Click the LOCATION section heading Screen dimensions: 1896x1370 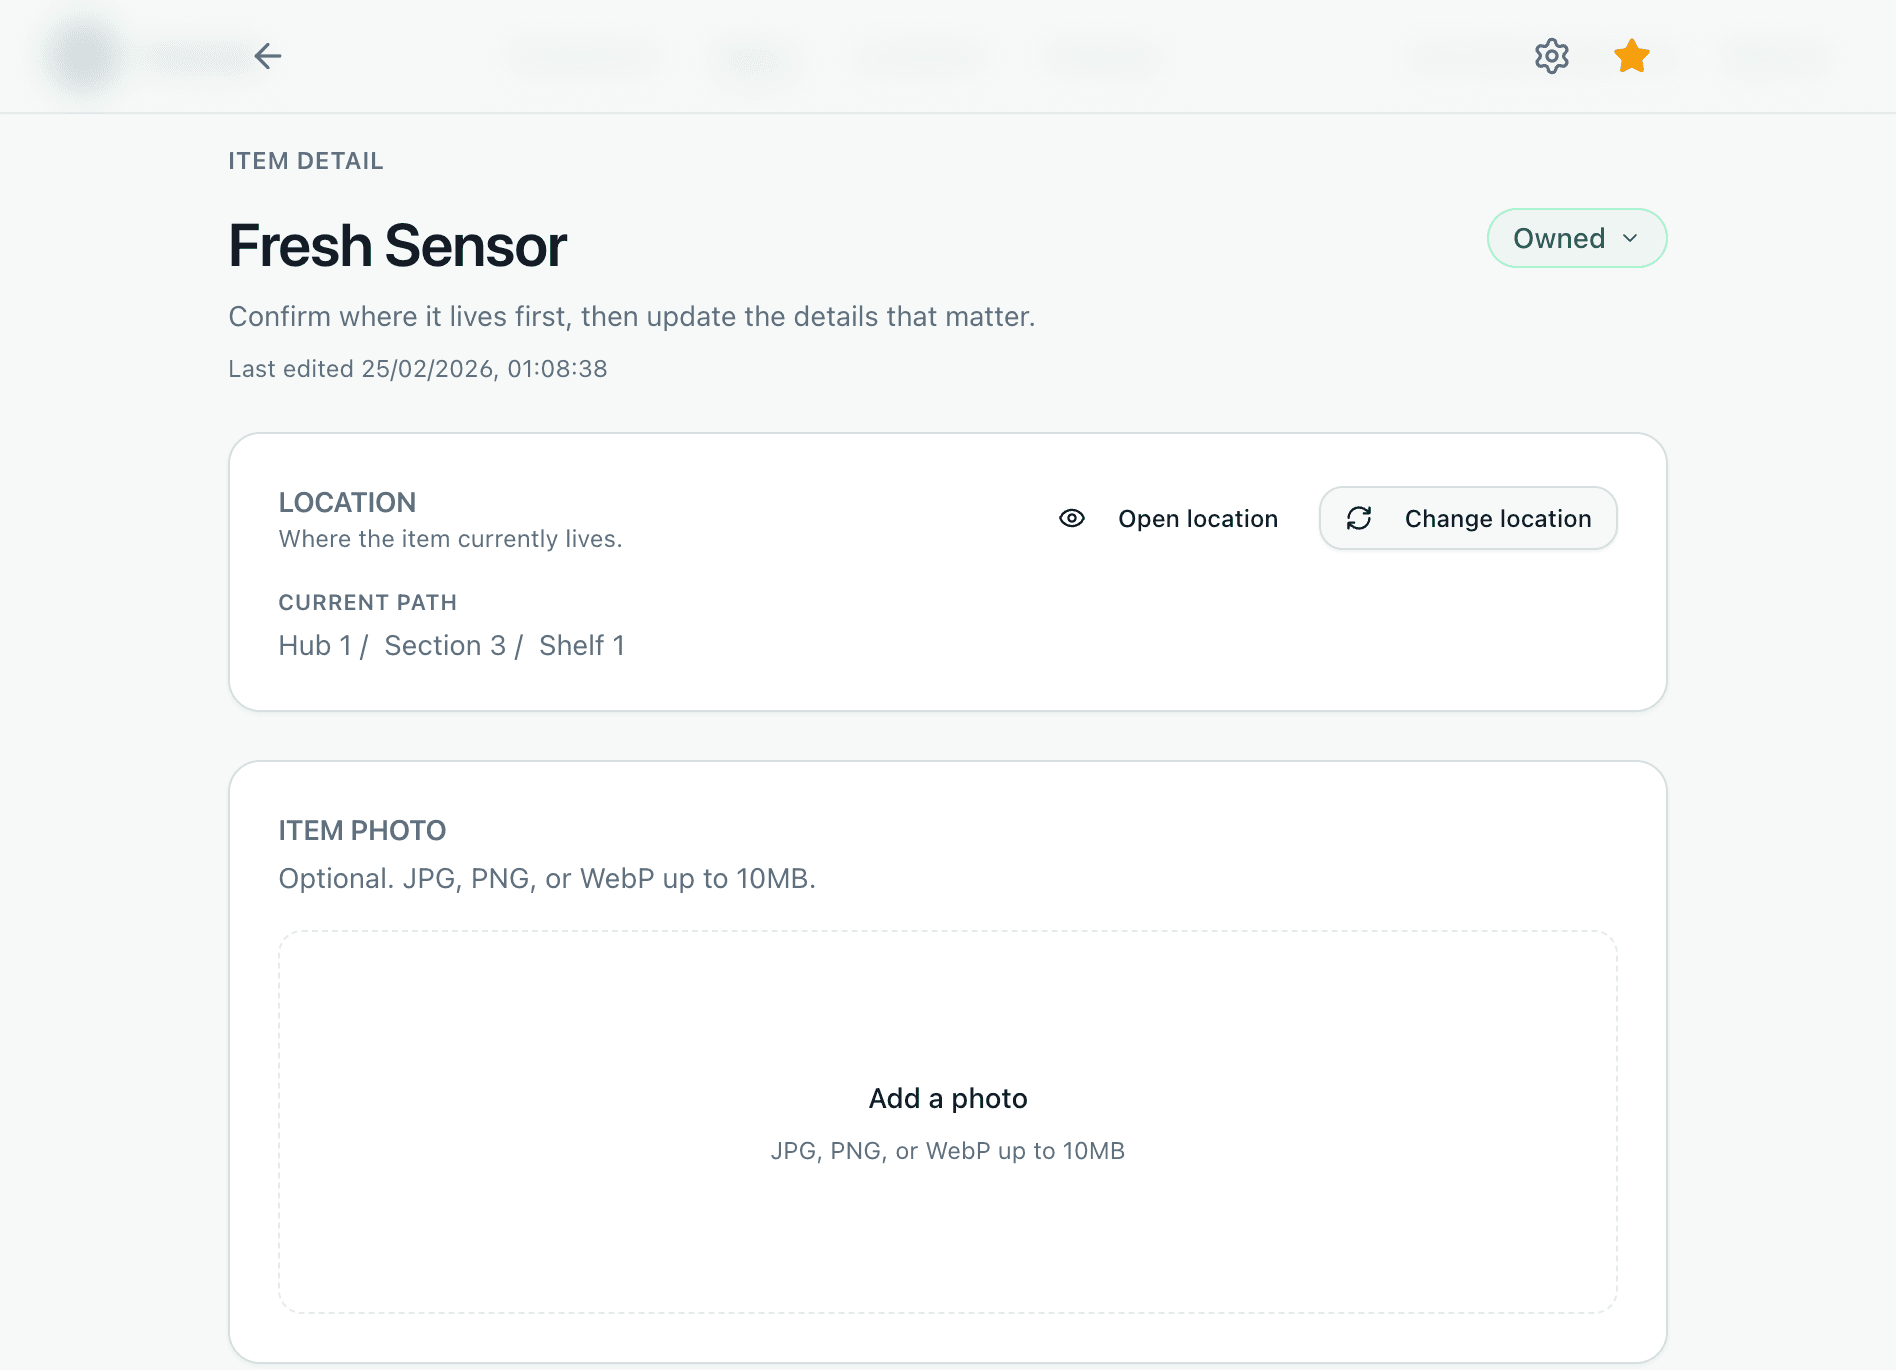tap(347, 502)
